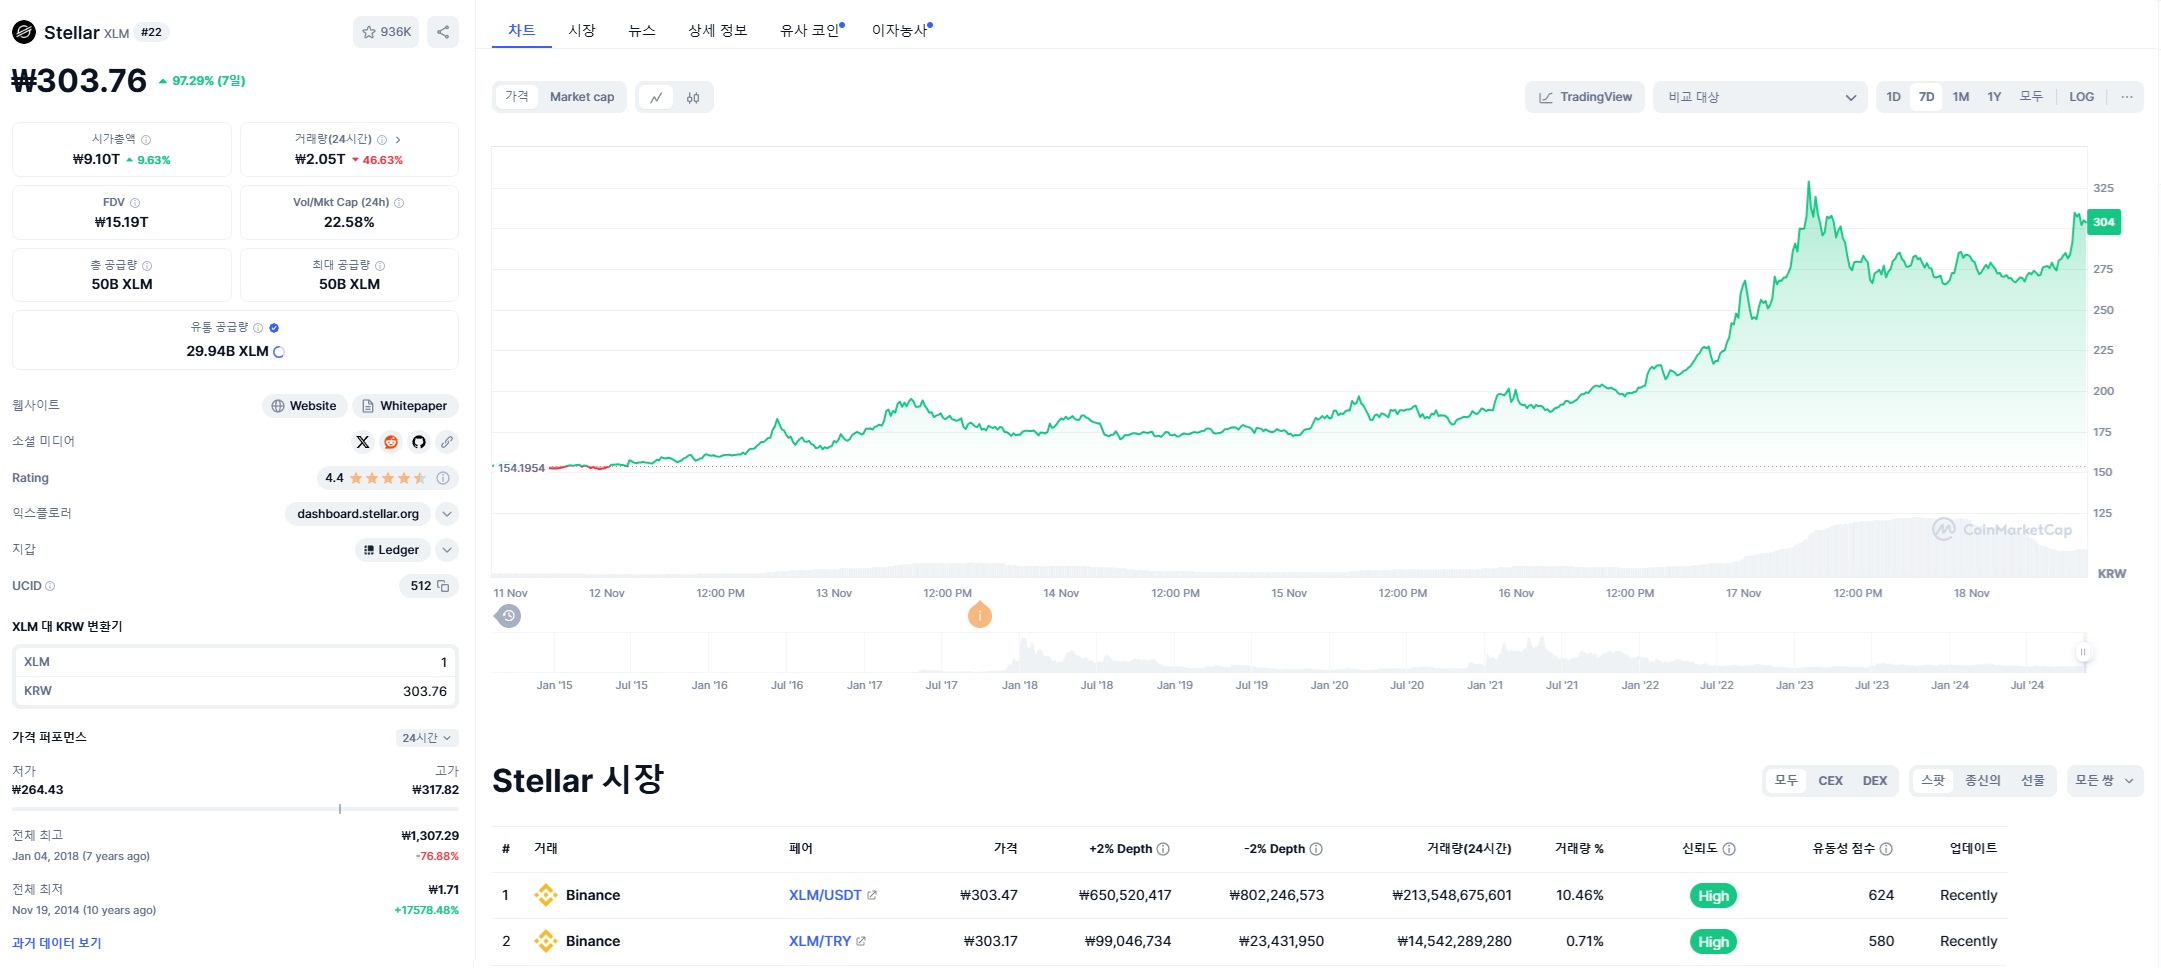
Task: Click the info icon next to Vol/Mkt Cap (24h)
Action: click(x=399, y=203)
